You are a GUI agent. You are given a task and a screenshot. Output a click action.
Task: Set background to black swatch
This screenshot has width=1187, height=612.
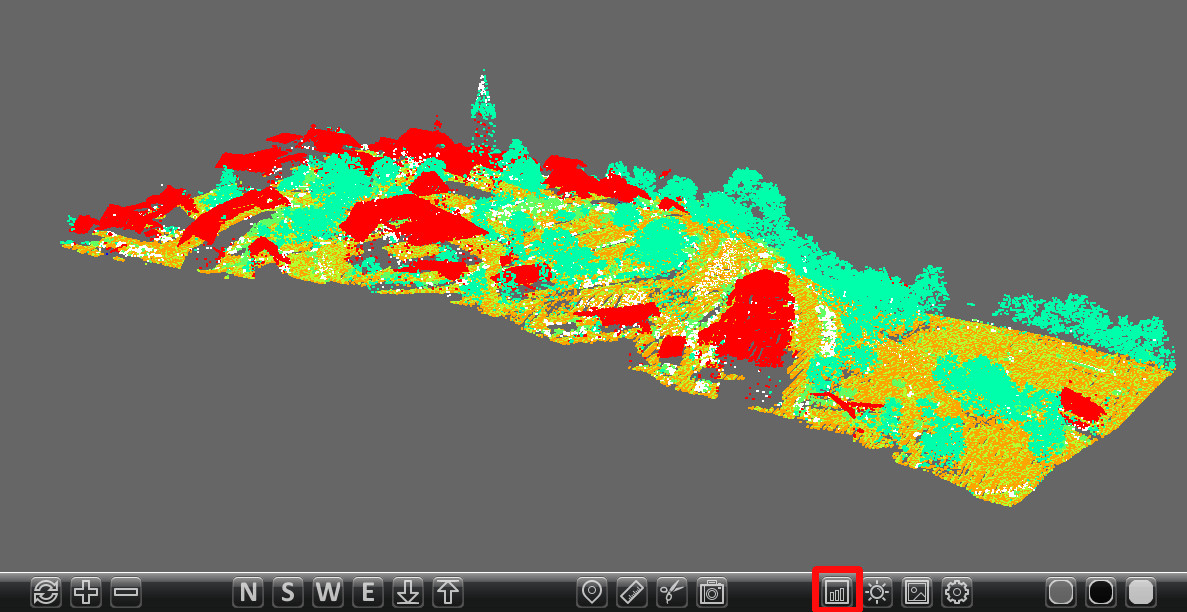(x=1101, y=592)
